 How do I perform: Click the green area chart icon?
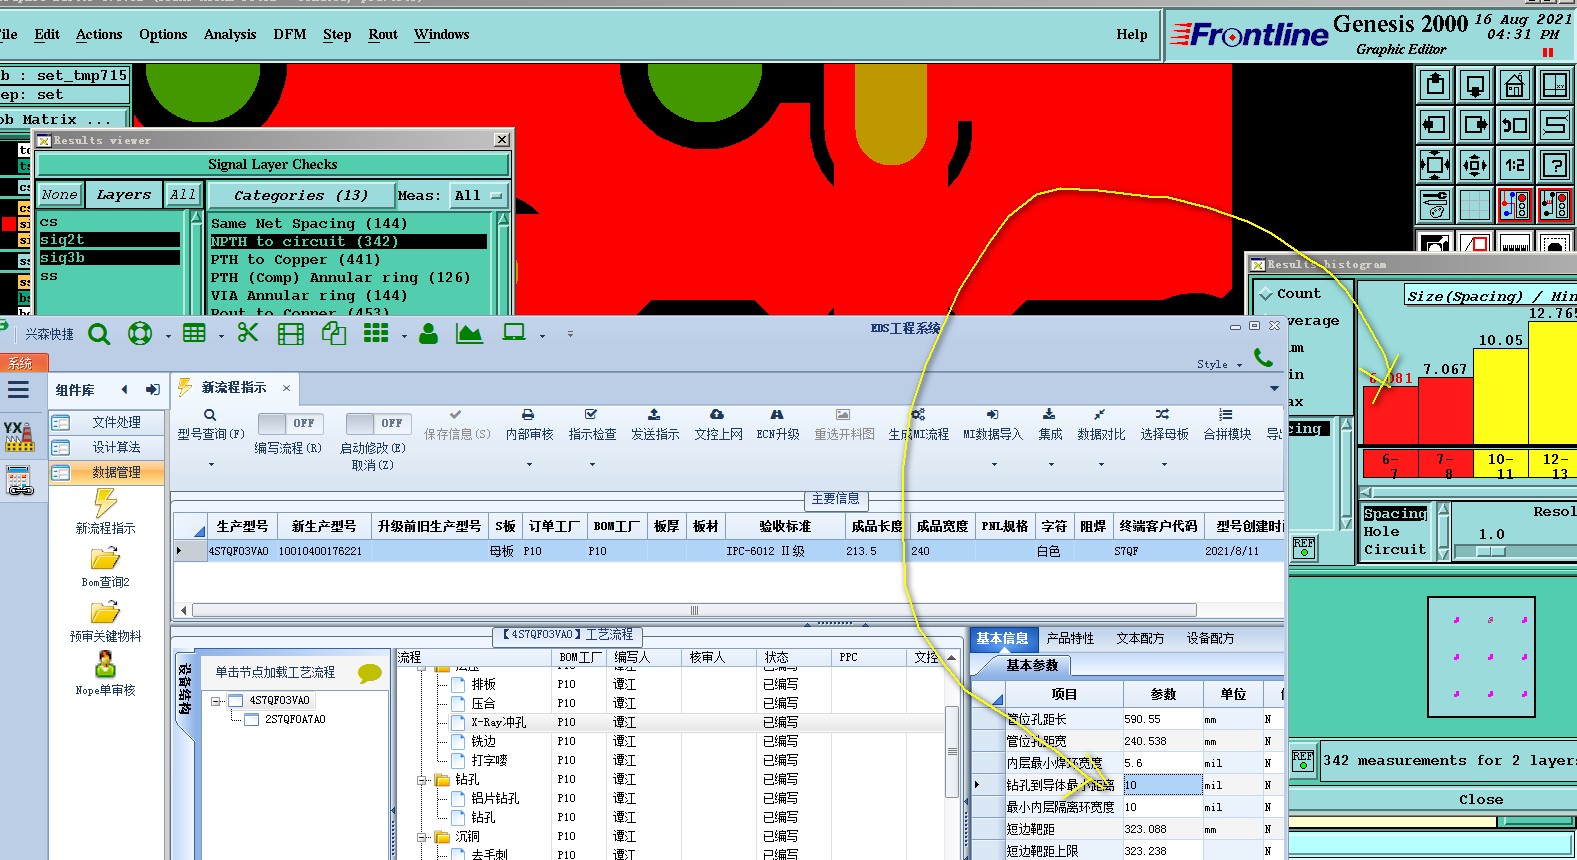(x=469, y=334)
